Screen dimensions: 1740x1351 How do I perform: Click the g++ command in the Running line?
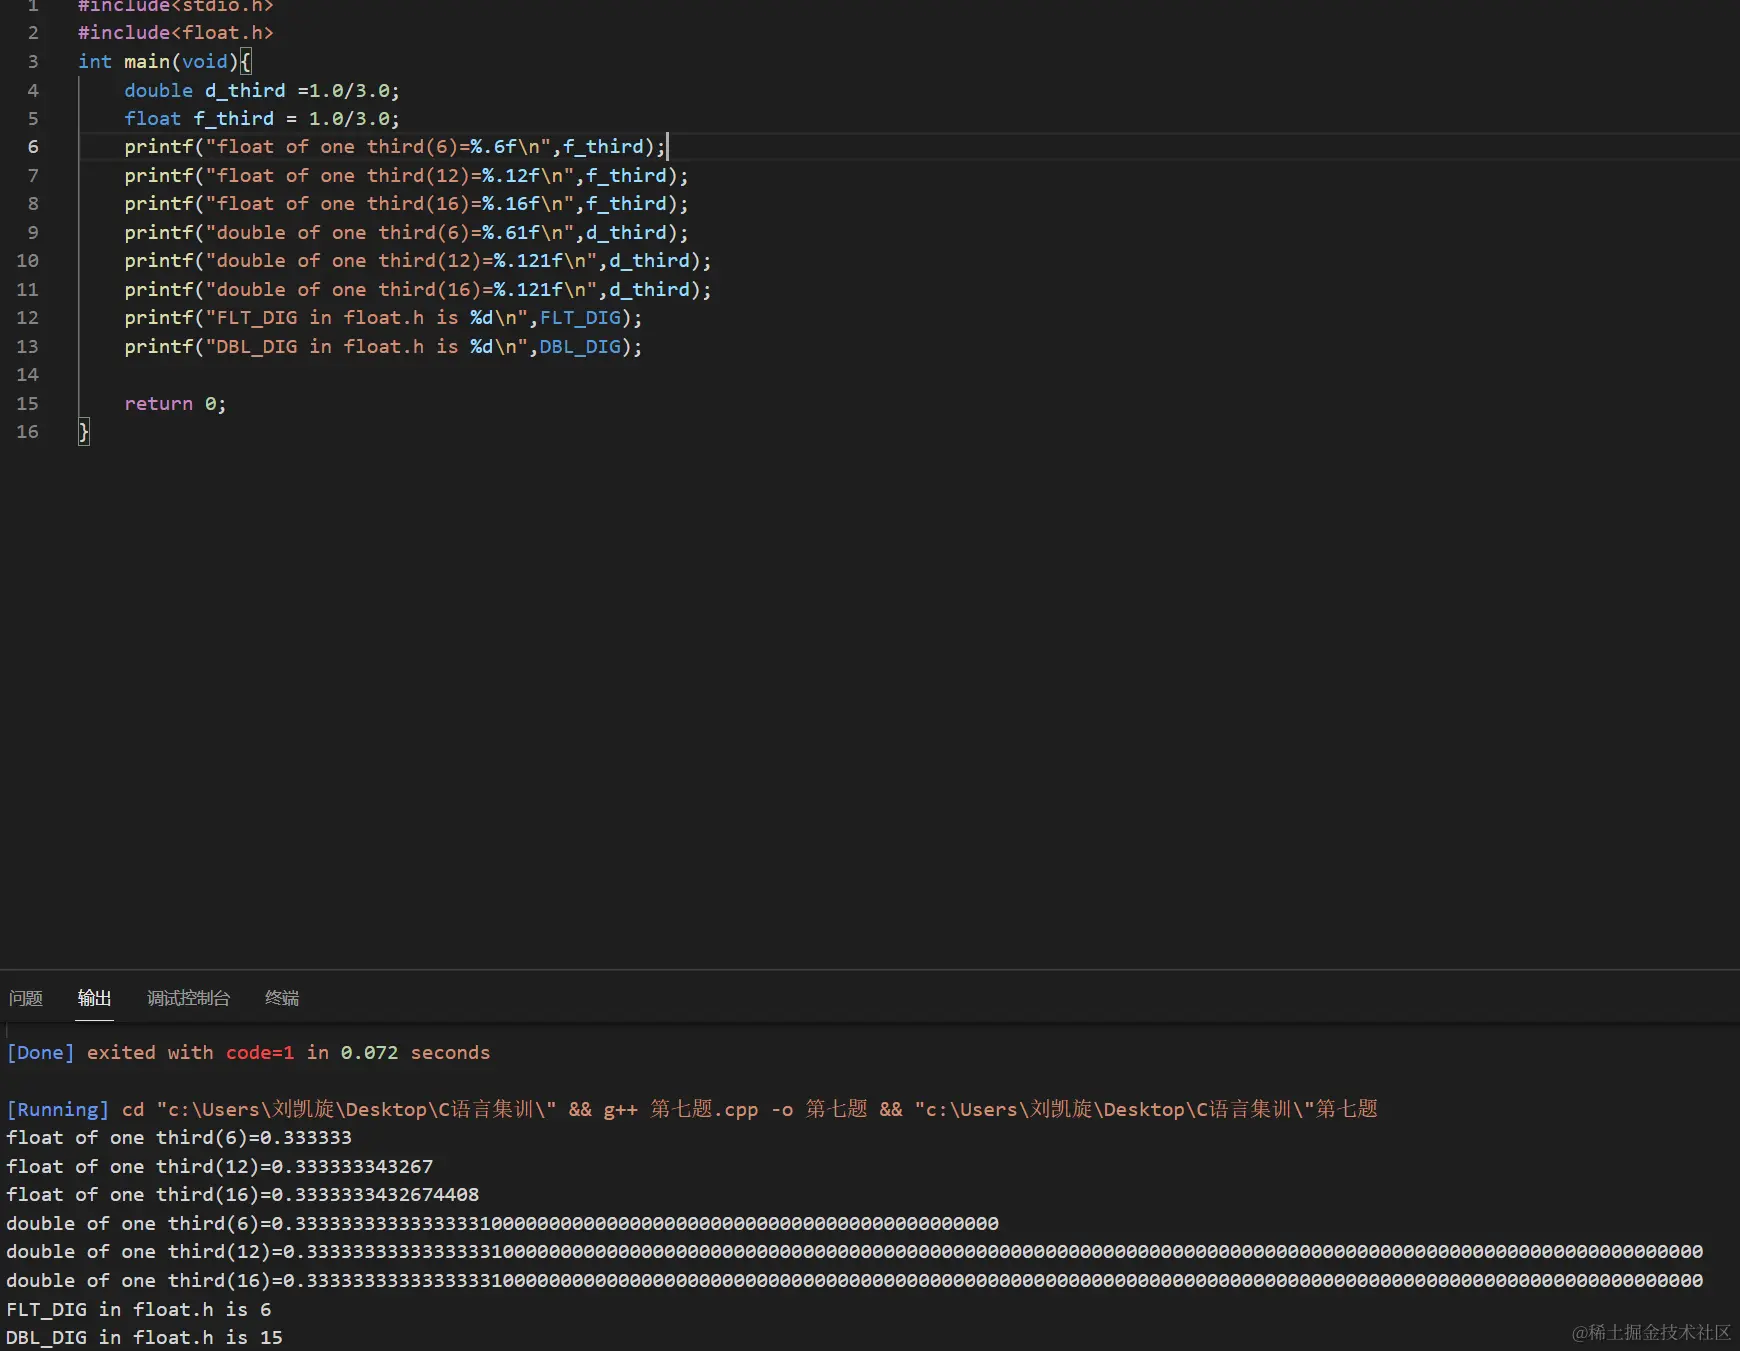point(620,1110)
